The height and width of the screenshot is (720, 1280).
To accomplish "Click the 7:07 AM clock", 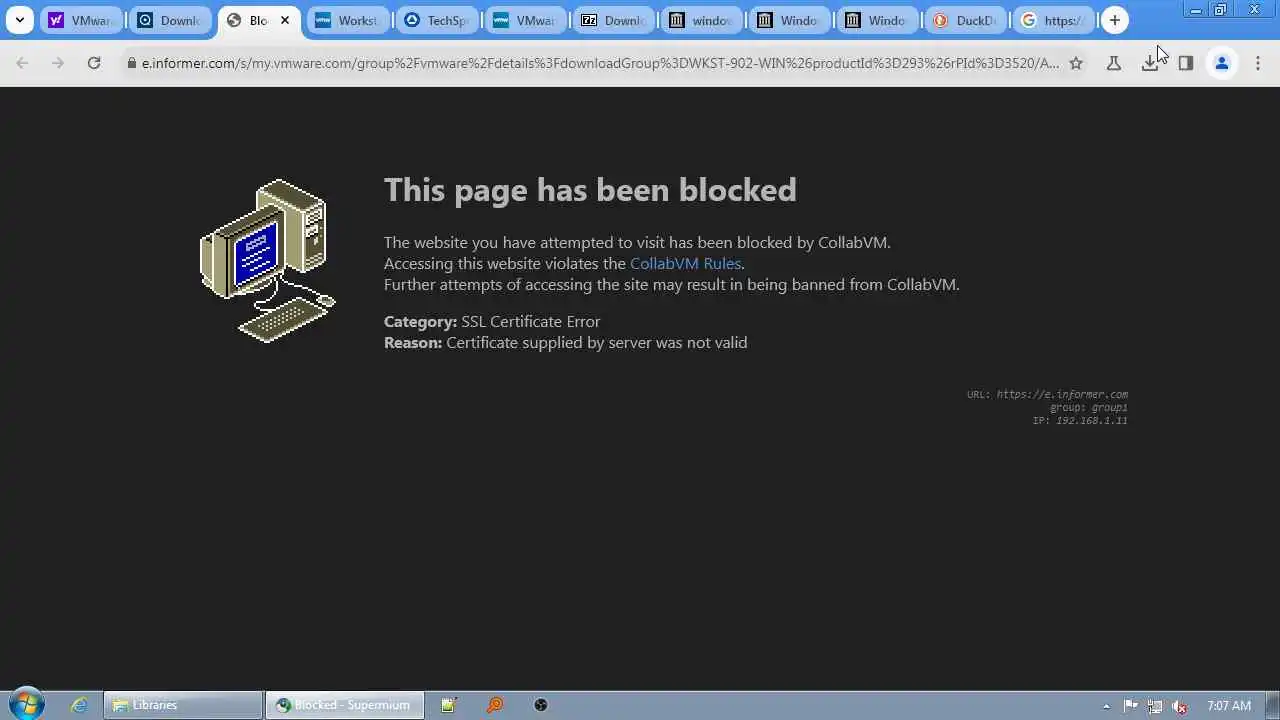I will tap(1229, 706).
